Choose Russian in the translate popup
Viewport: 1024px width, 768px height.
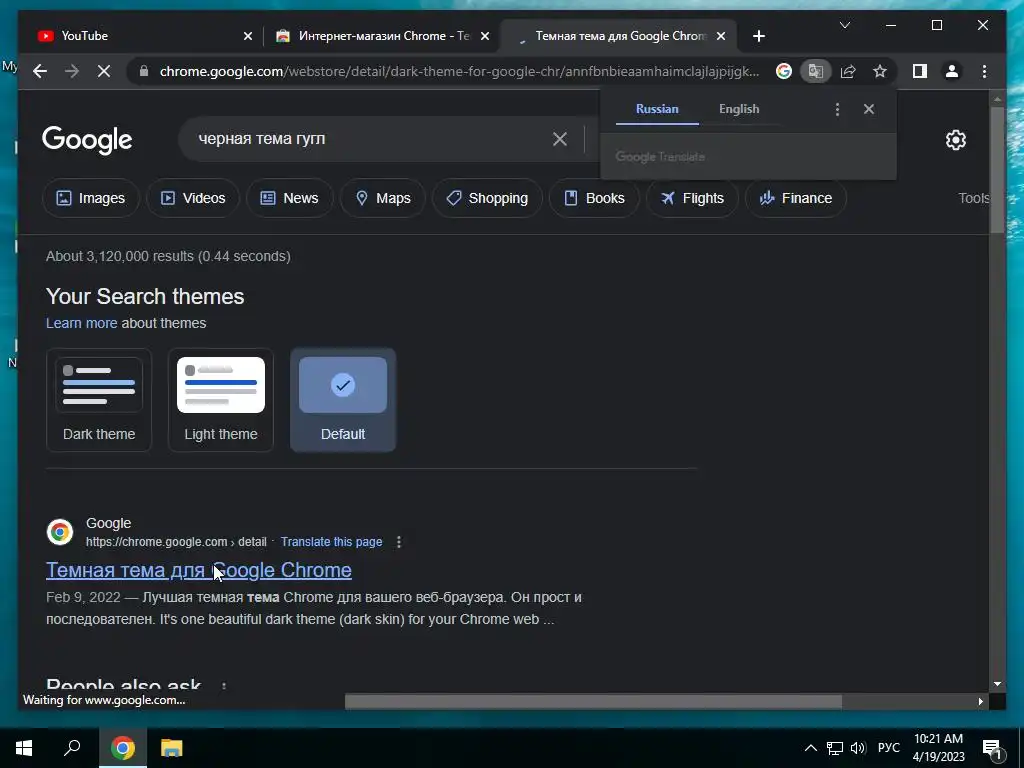(x=657, y=109)
